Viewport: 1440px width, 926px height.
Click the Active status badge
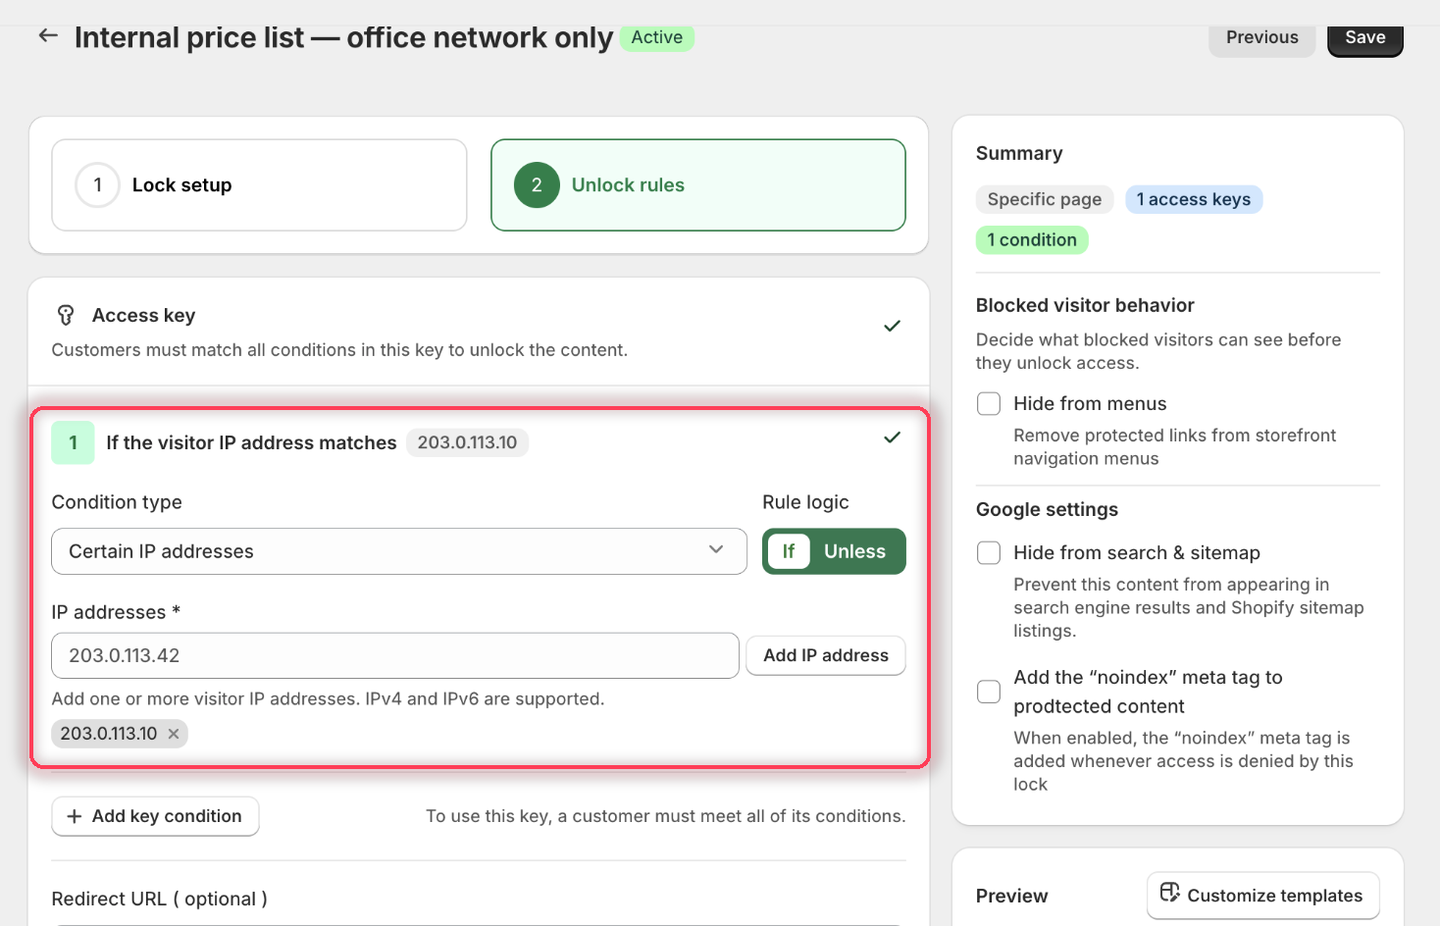[x=657, y=37]
